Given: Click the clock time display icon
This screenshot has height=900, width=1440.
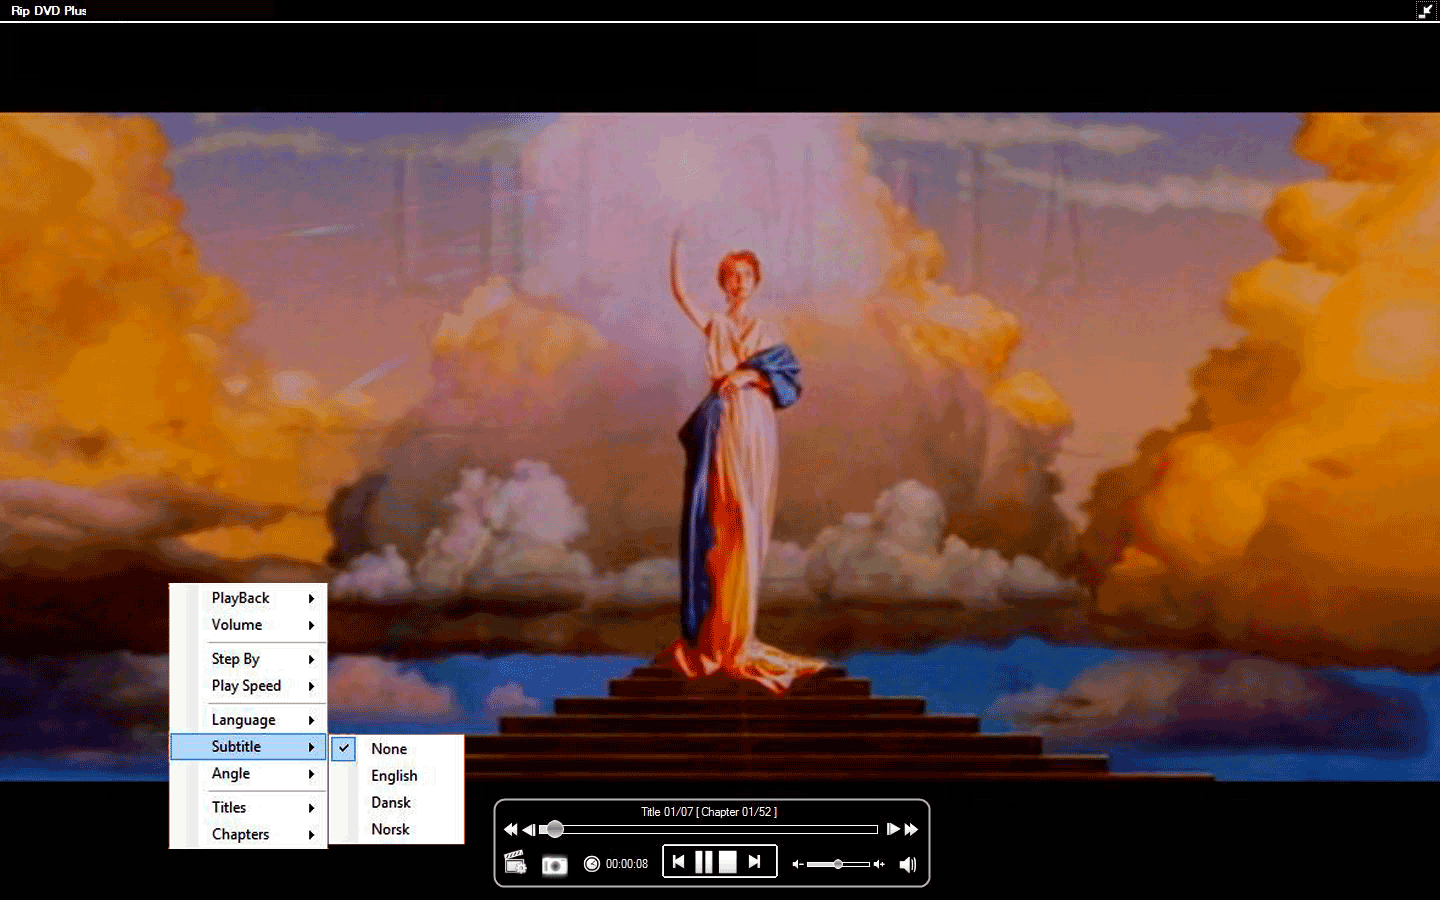Looking at the screenshot, I should (592, 864).
